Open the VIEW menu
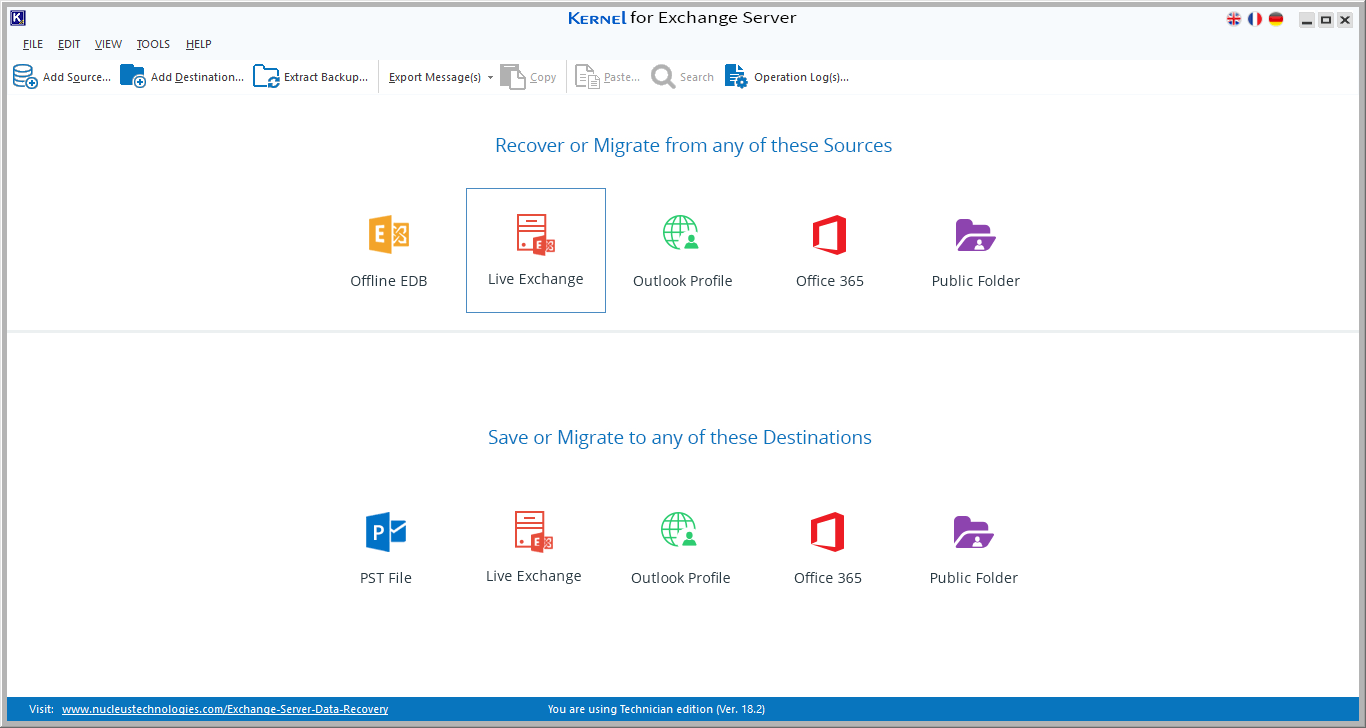The width and height of the screenshot is (1366, 728). coord(108,44)
